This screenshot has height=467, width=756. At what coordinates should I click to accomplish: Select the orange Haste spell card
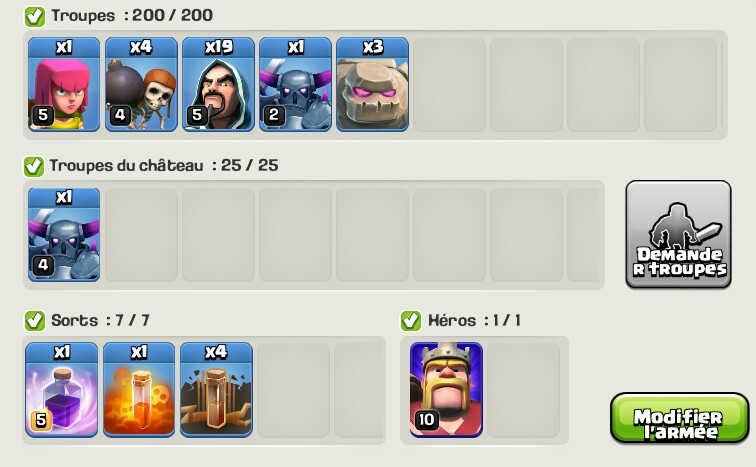pos(139,390)
